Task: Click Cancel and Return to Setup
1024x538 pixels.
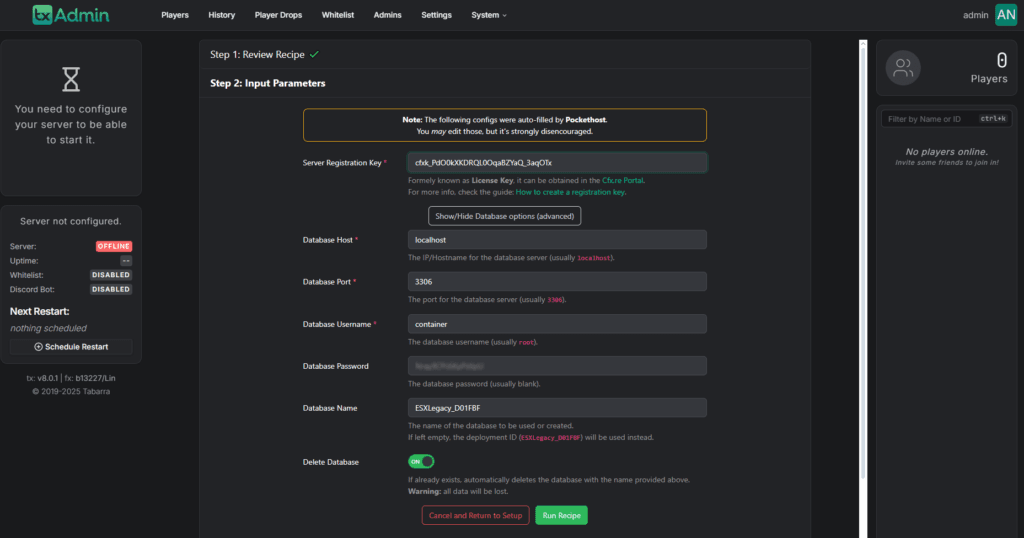Action: (x=475, y=515)
